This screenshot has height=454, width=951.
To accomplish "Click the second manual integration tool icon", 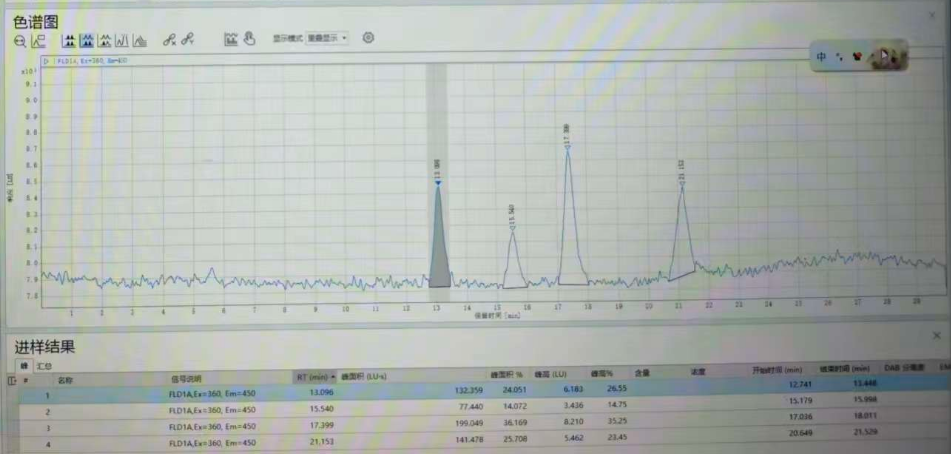I will pos(187,40).
